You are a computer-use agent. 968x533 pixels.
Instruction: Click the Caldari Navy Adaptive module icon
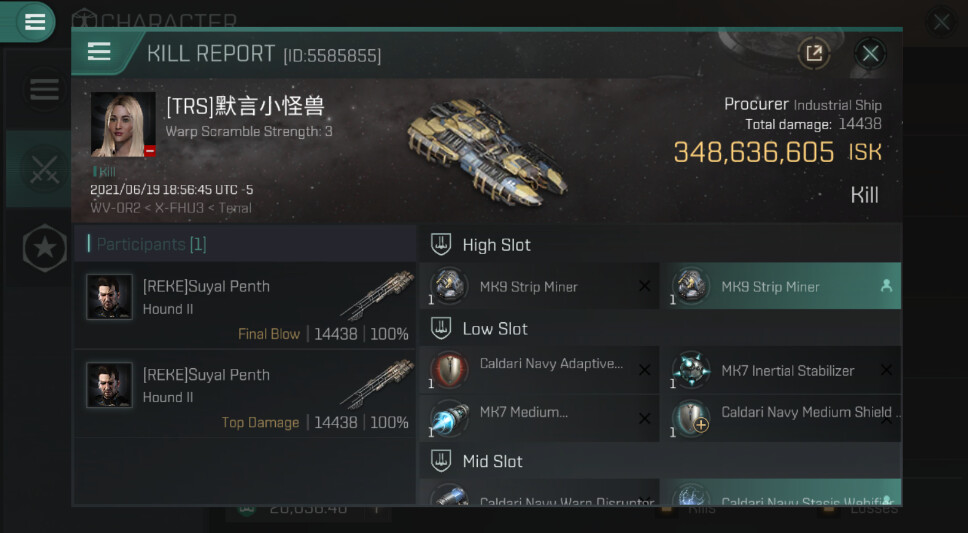click(449, 370)
